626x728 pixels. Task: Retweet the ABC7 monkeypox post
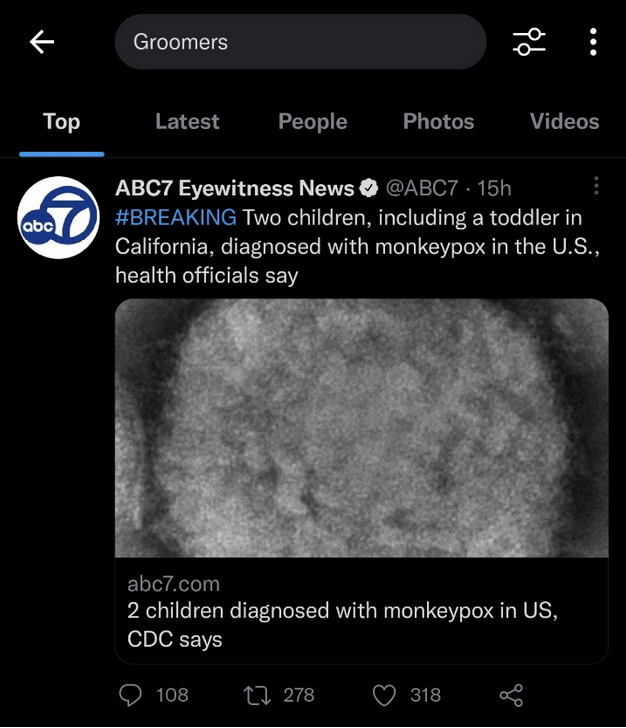coord(257,696)
